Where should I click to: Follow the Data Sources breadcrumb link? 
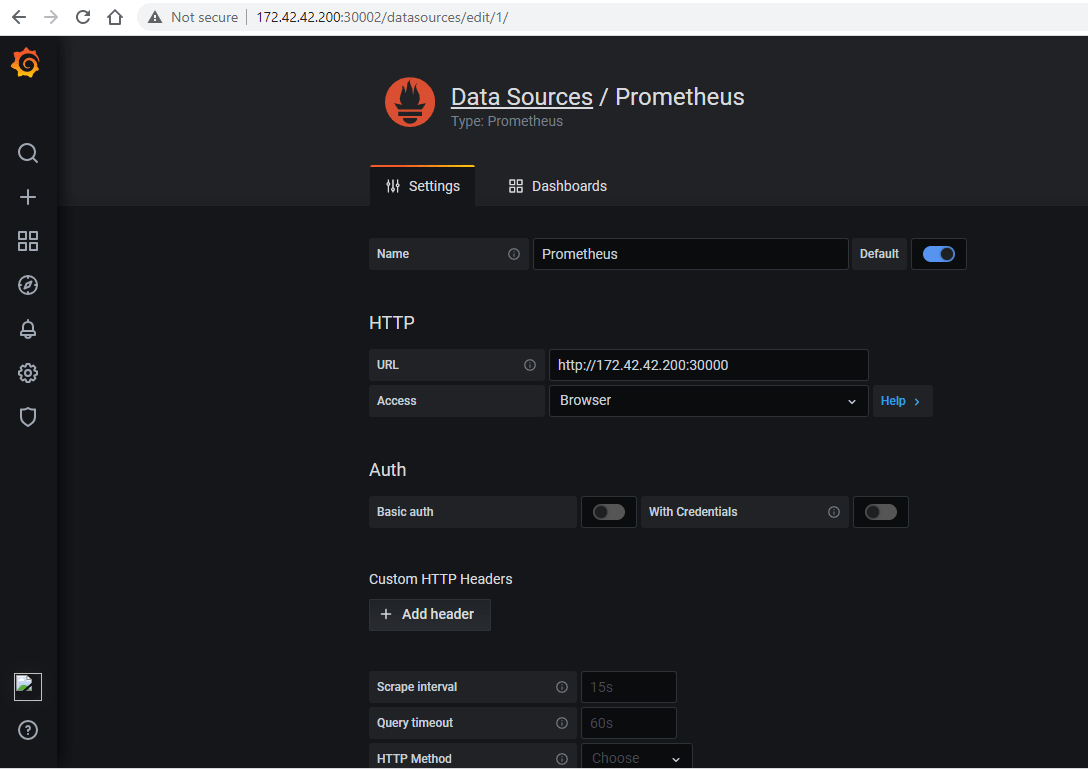coord(521,97)
